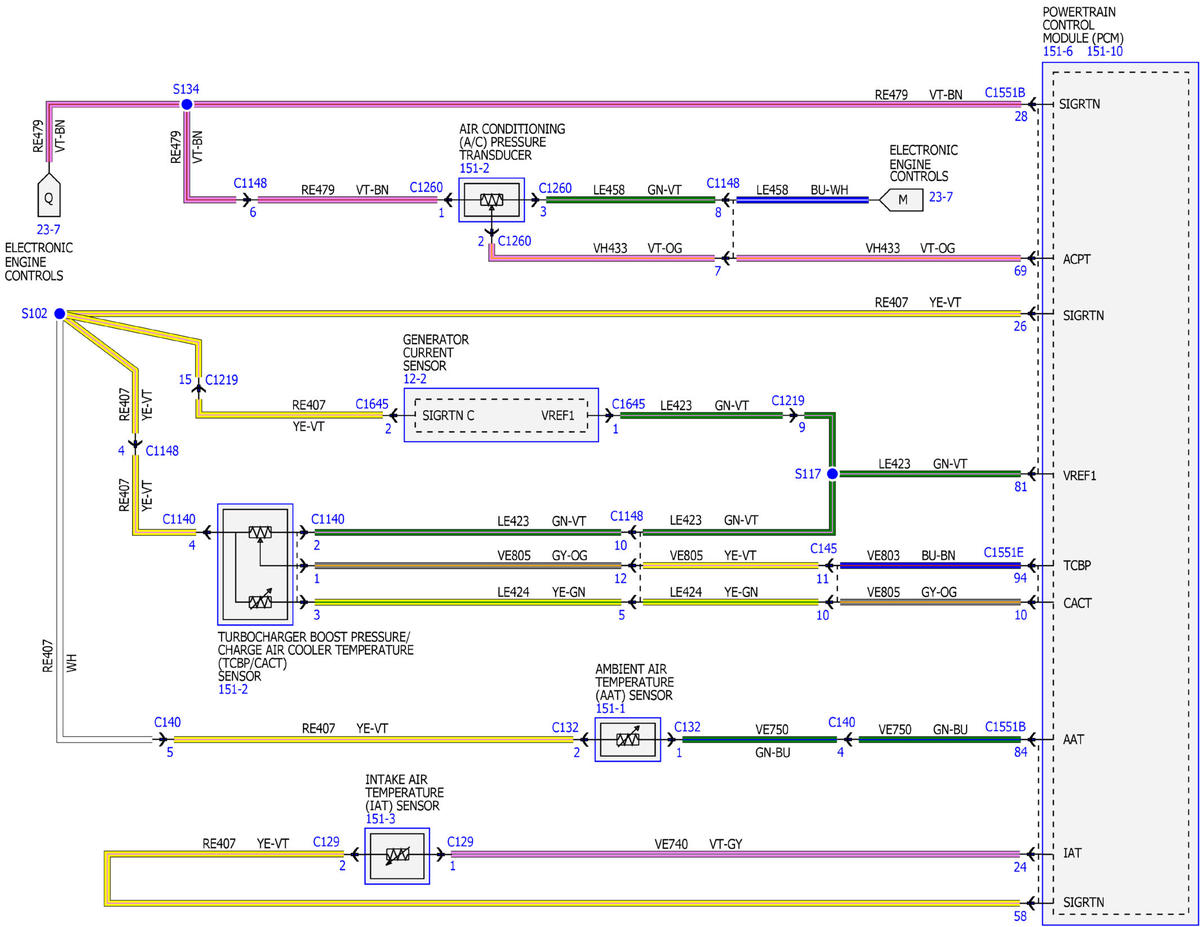The height and width of the screenshot is (927, 1200).
Task: Select the Ambient Air Temperature sensor symbol
Action: [628, 740]
